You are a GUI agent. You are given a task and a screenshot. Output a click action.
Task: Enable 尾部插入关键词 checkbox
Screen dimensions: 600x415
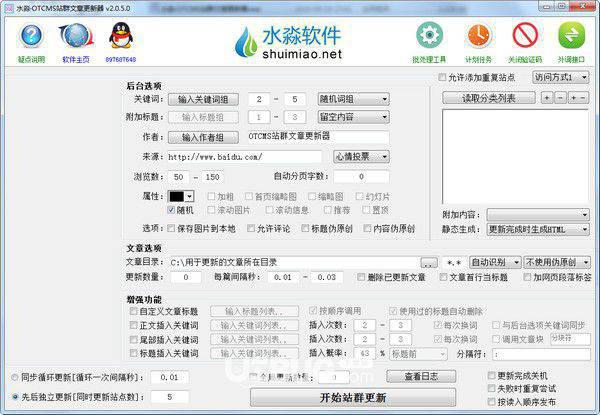(133, 340)
